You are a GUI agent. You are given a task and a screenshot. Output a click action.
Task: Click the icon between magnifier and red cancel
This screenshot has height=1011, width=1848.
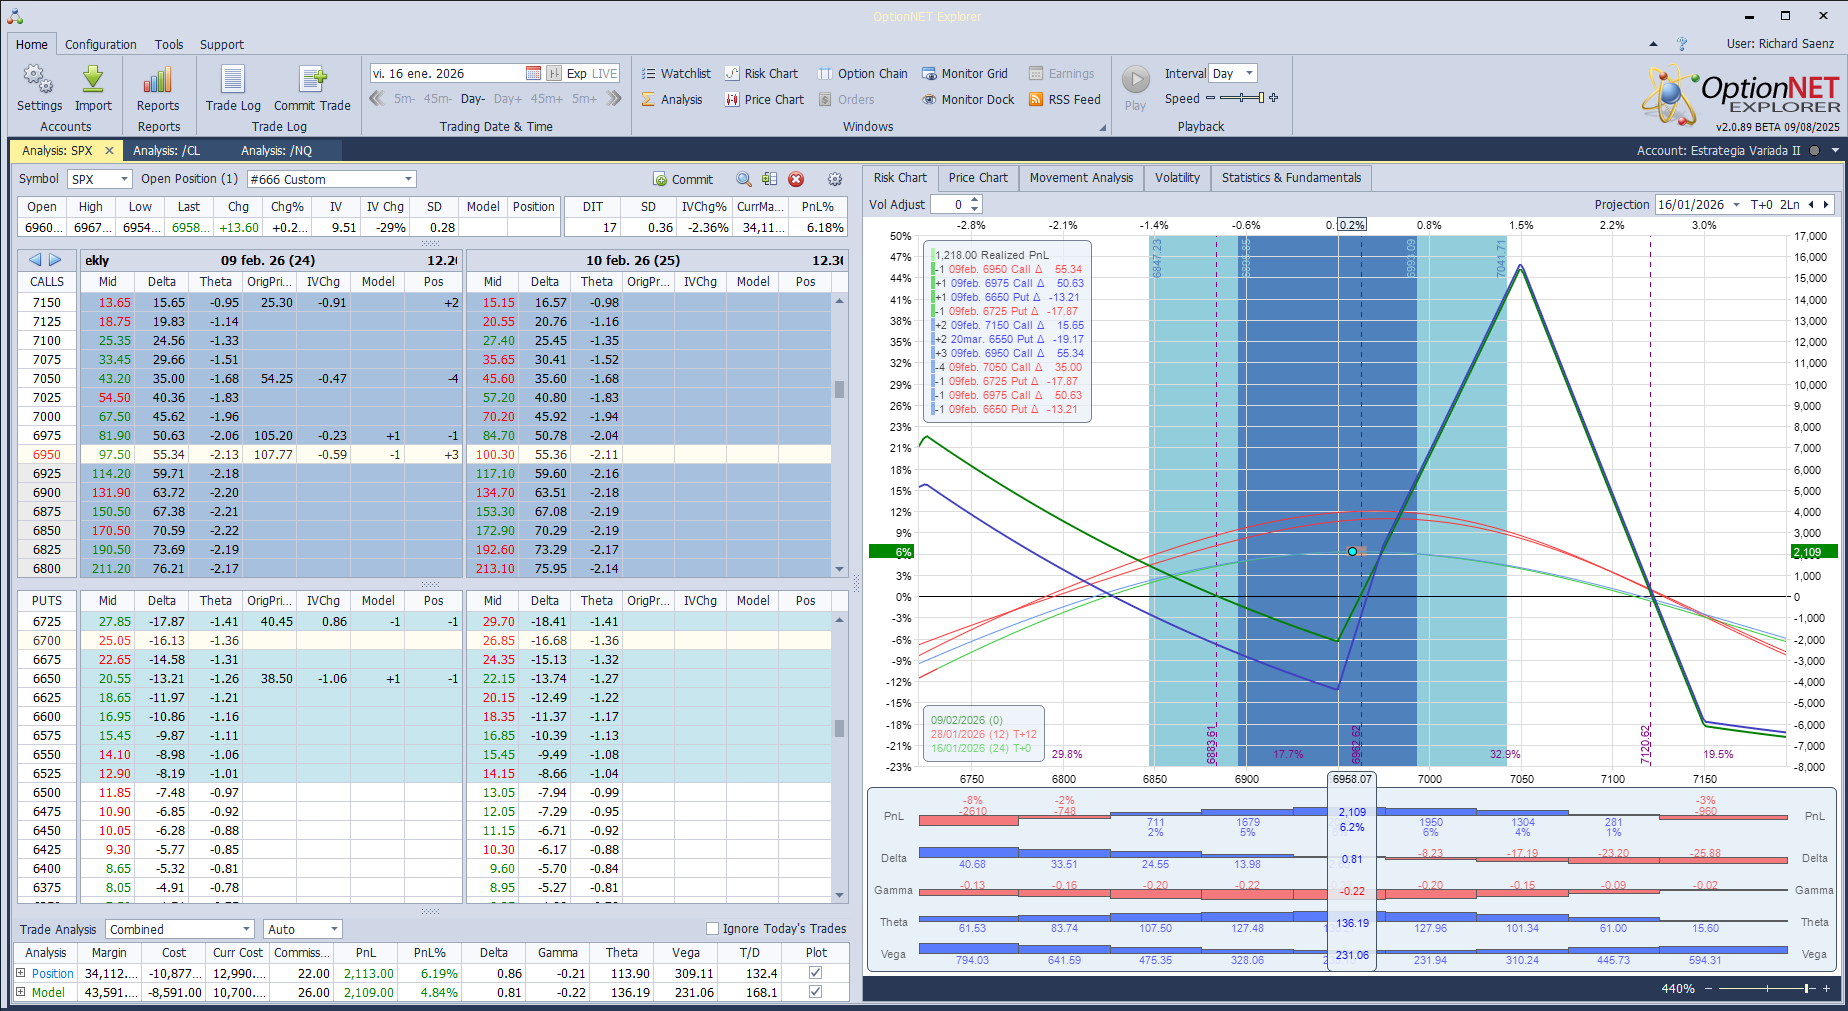click(769, 179)
